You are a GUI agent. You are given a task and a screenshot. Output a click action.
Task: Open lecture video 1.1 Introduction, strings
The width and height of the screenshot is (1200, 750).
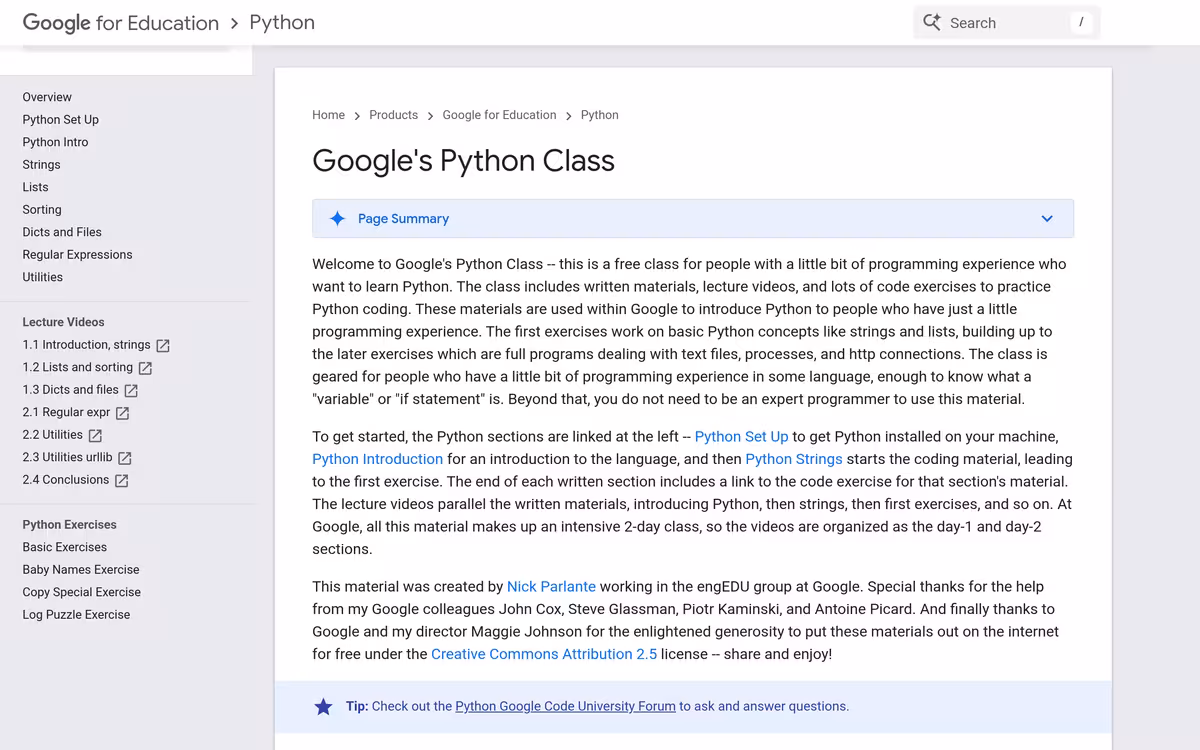pyautogui.click(x=86, y=344)
